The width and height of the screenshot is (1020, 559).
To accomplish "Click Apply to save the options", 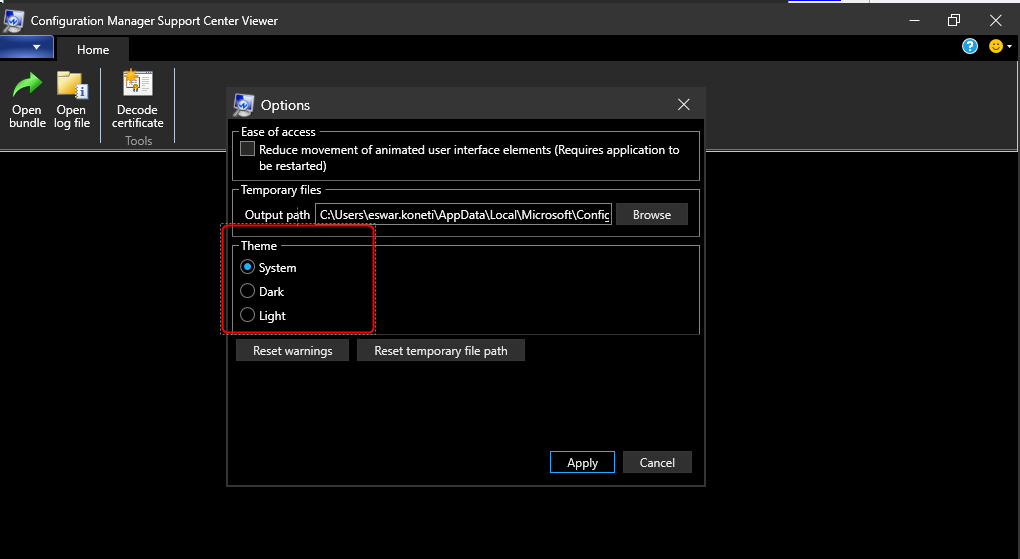I will pos(582,462).
